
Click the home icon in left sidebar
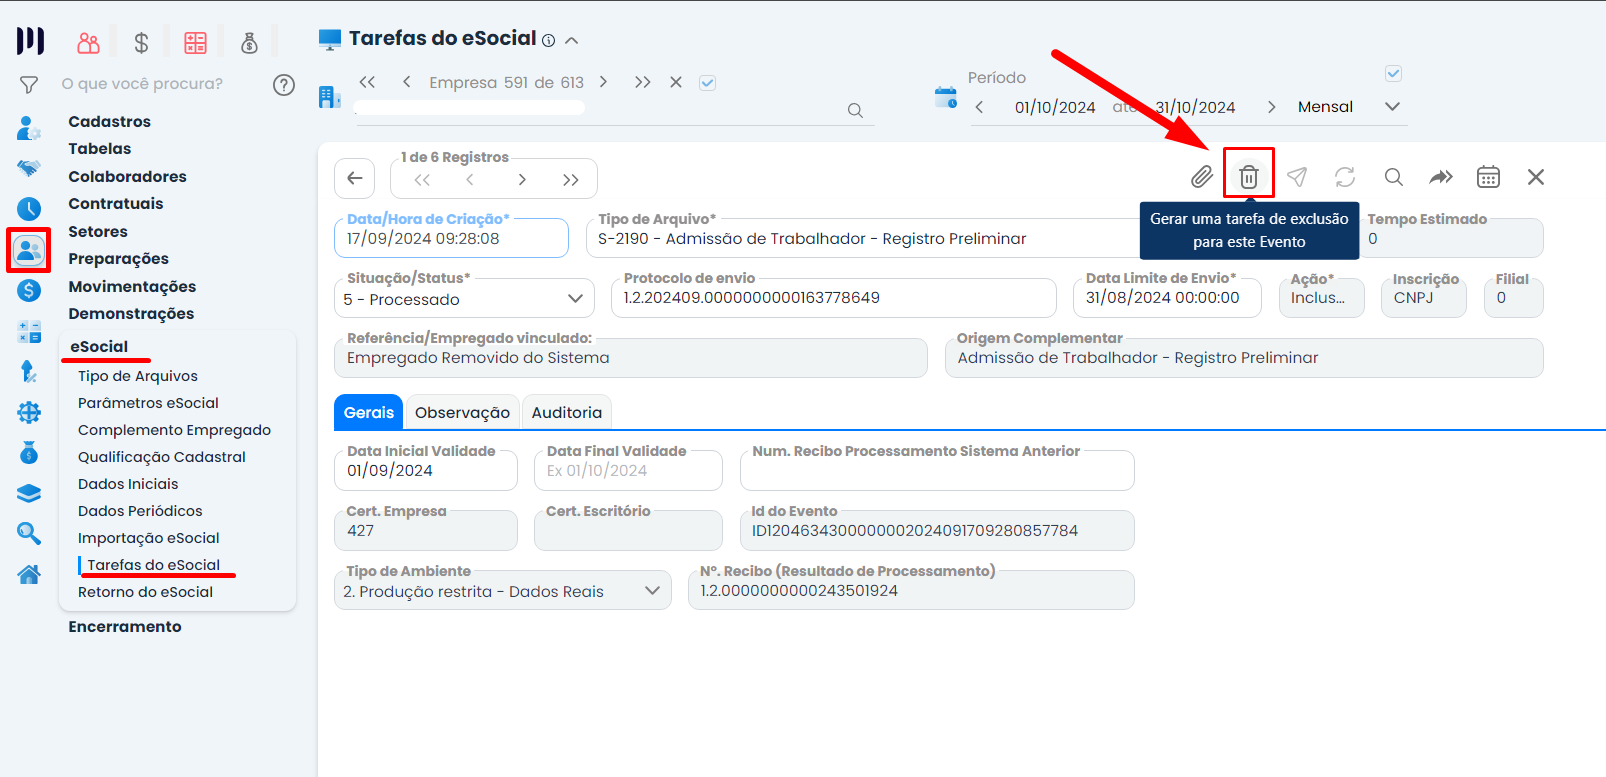(29, 574)
